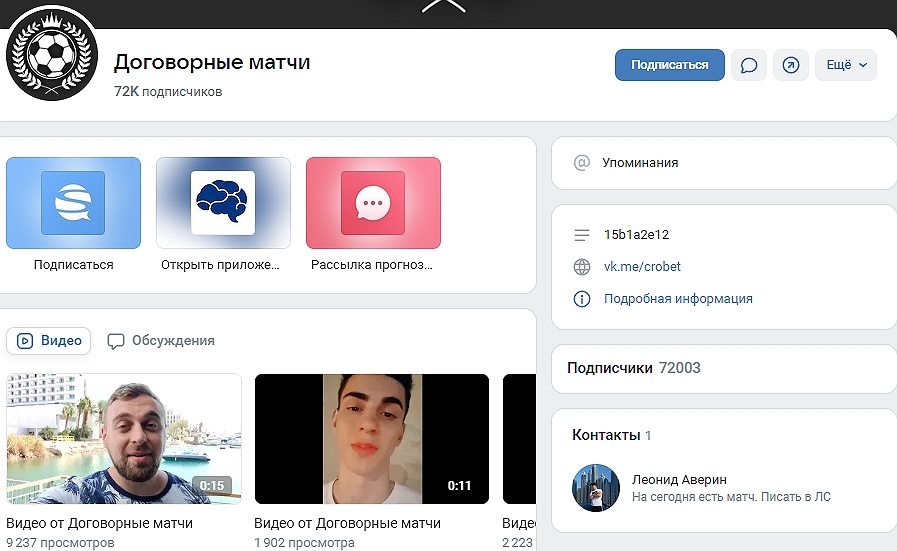Open the Подробная информация link
Viewport: 897px width, 551px height.
point(678,298)
